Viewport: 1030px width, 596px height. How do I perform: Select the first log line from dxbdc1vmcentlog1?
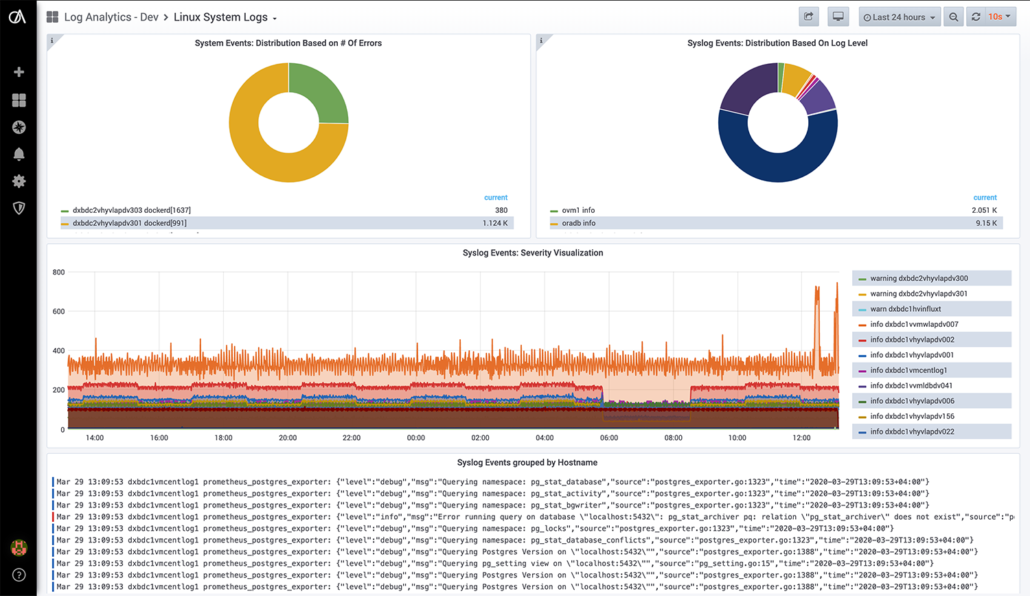point(400,480)
